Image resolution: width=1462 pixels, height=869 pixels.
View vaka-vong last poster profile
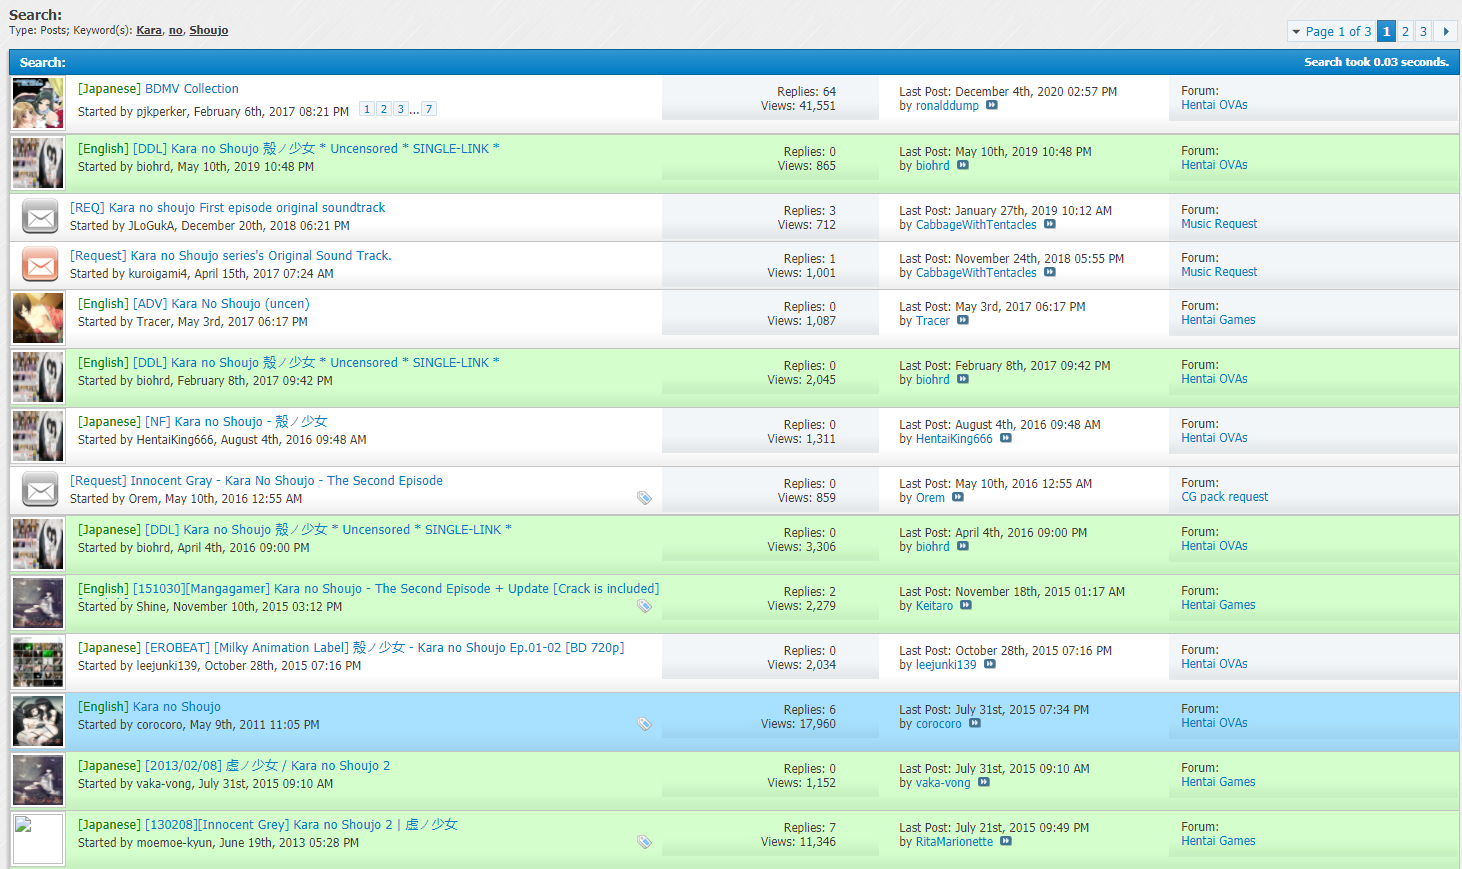943,783
